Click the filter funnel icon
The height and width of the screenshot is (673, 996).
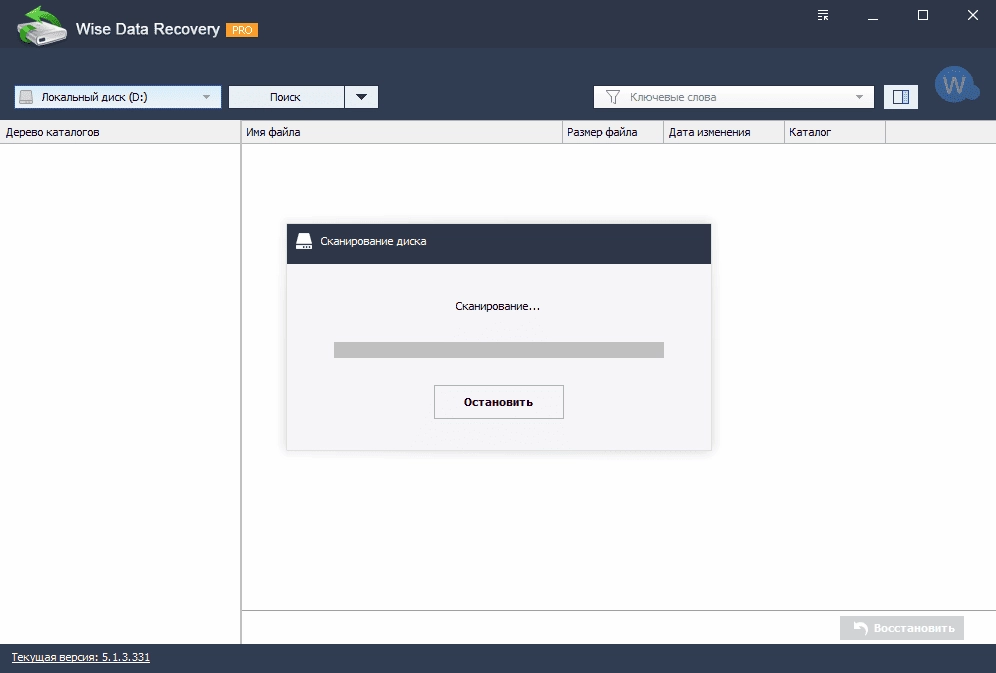pyautogui.click(x=612, y=97)
